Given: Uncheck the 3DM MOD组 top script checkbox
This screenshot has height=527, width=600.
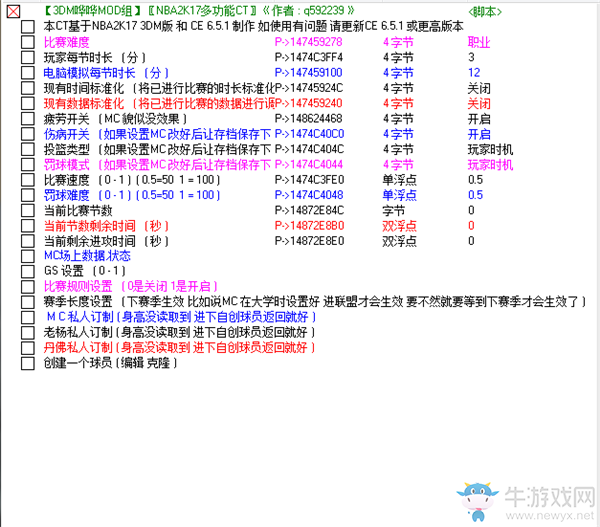Looking at the screenshot, I should click(x=13, y=11).
